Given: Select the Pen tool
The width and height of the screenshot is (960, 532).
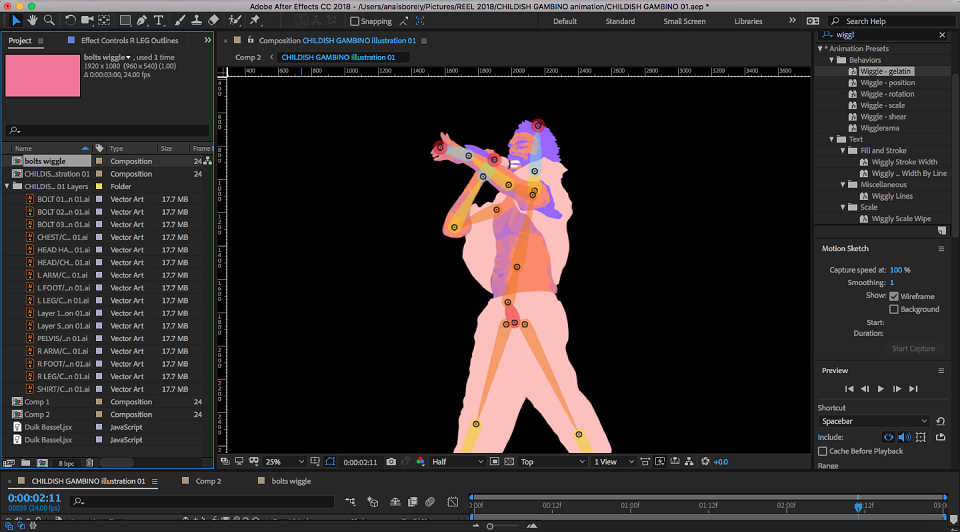Looking at the screenshot, I should pyautogui.click(x=142, y=21).
